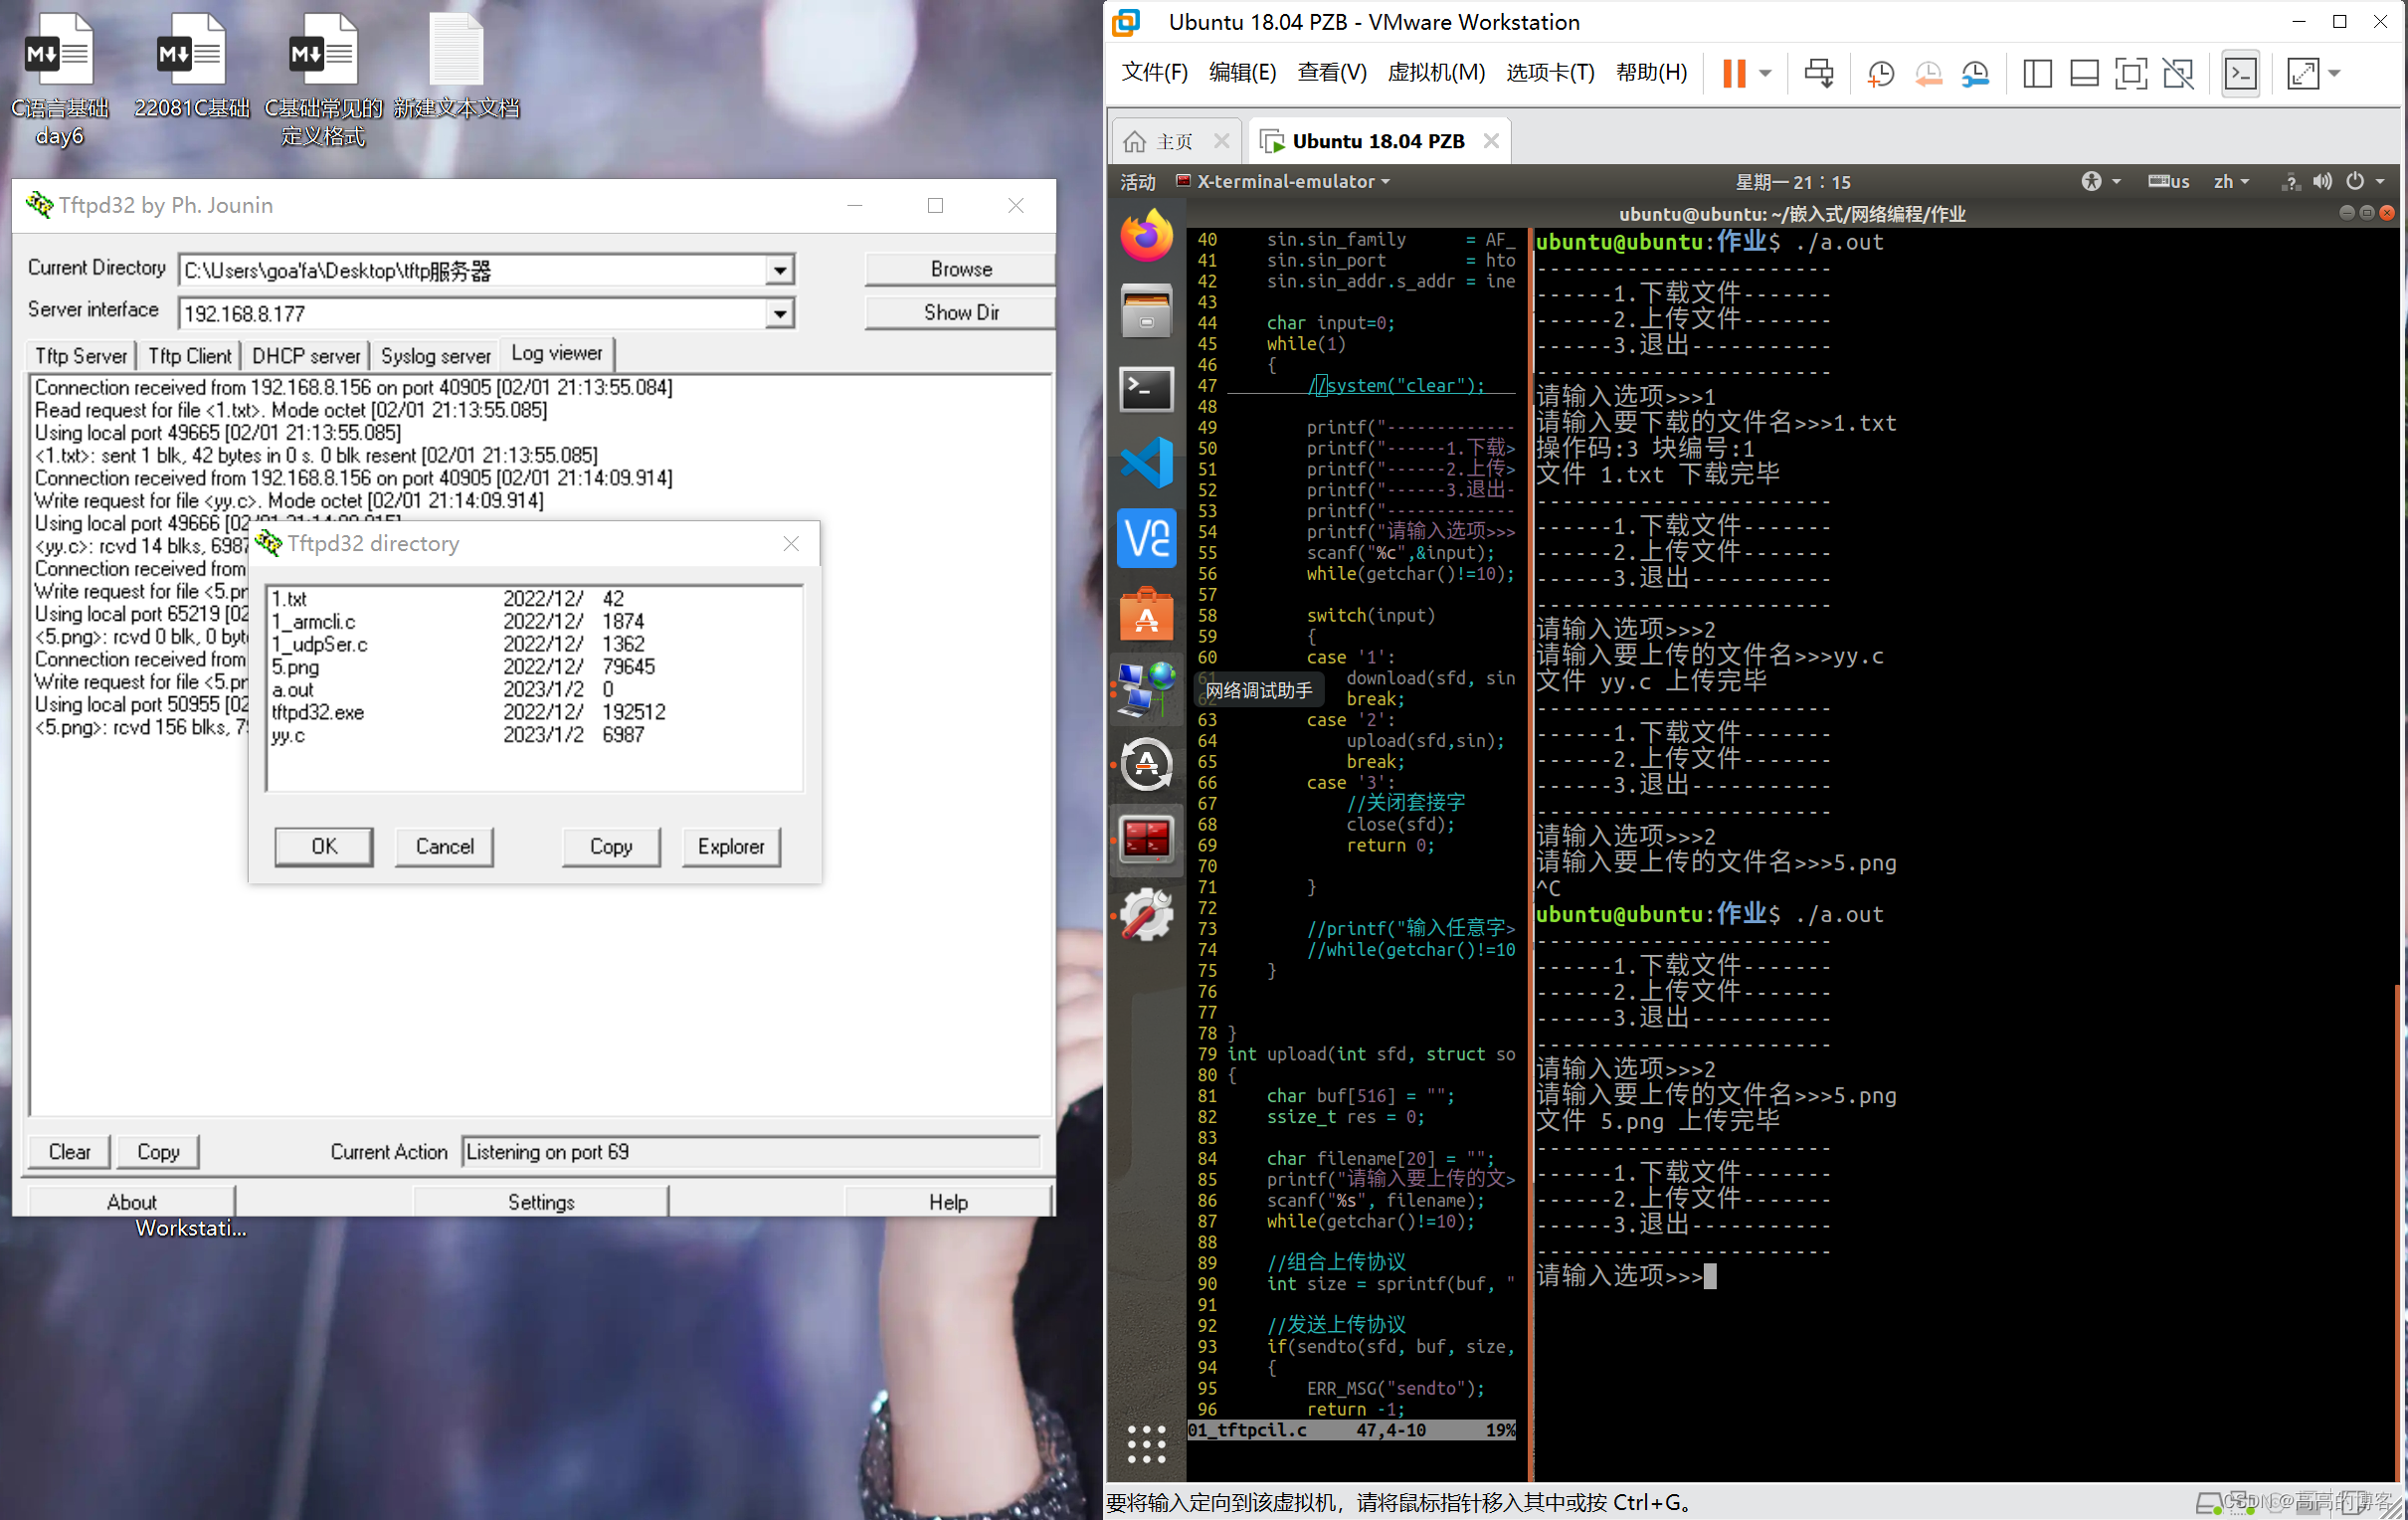This screenshot has height=1520, width=2408.
Task: Open the 新建文本文档 desktop file icon
Action: (456, 65)
